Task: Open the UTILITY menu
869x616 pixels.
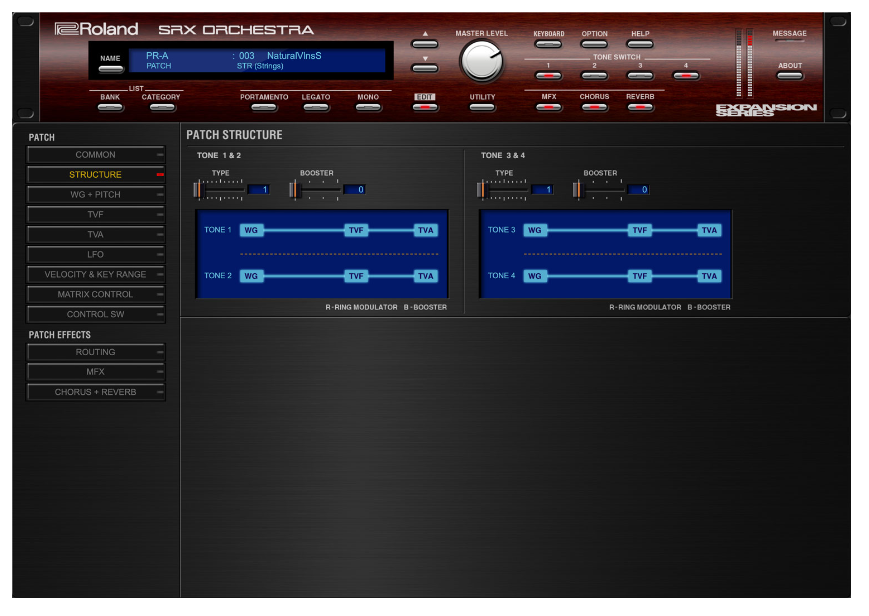Action: tap(482, 108)
